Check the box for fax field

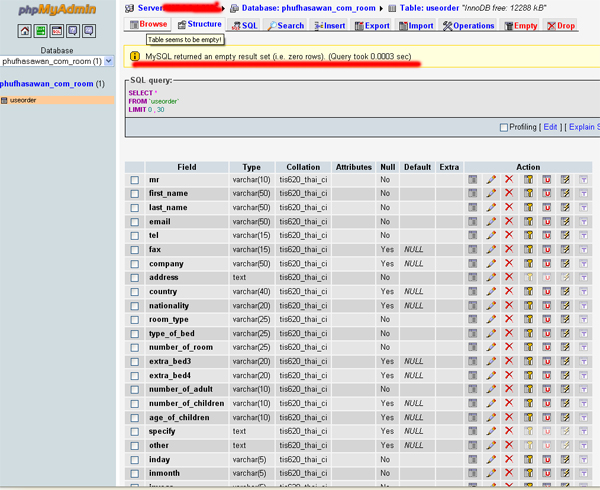(135, 250)
